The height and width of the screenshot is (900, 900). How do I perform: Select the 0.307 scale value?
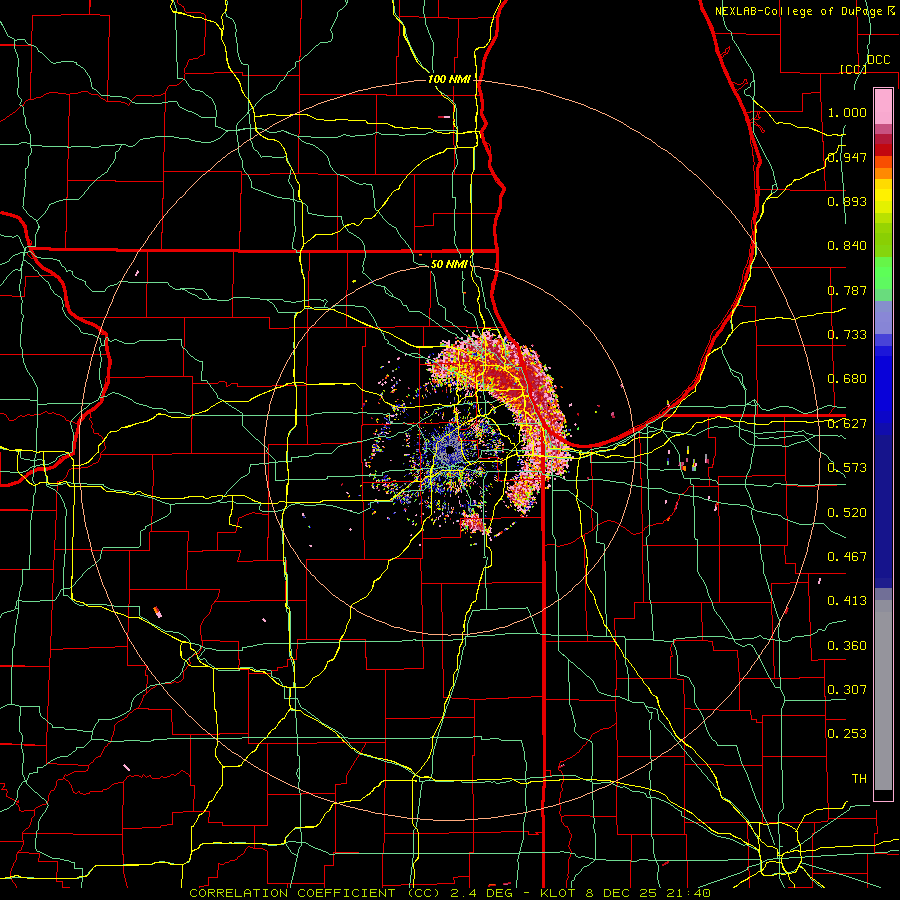pyautogui.click(x=847, y=689)
